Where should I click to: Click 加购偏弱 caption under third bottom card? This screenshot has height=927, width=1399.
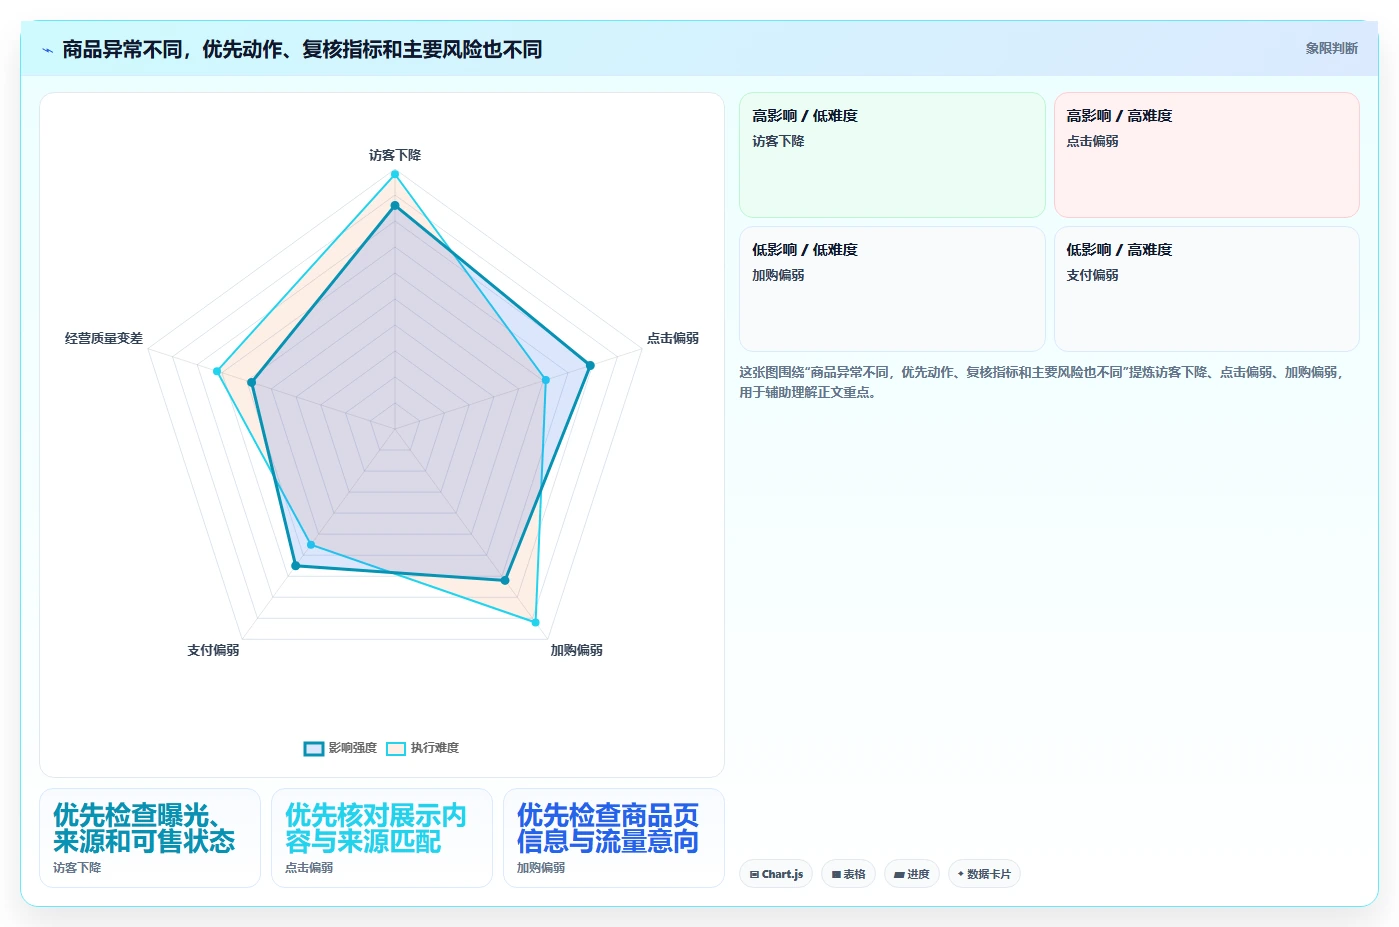coord(541,868)
